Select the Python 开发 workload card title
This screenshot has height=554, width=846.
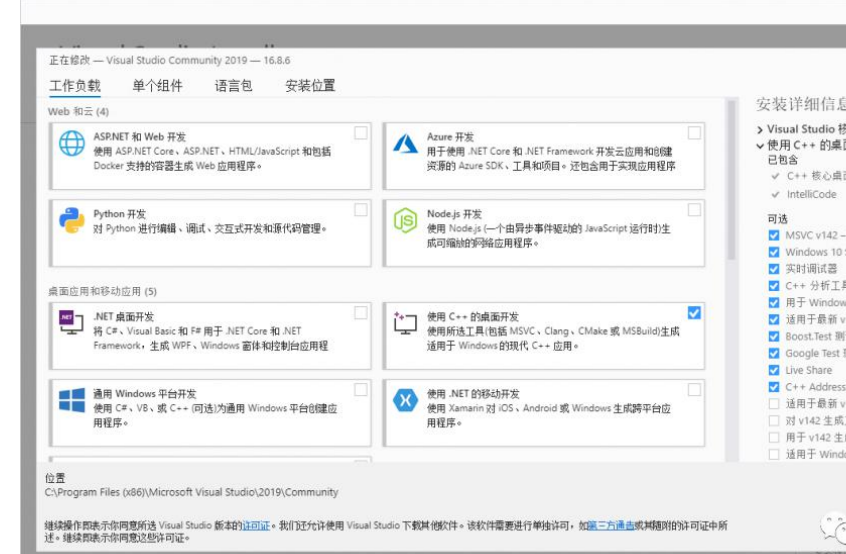(x=119, y=214)
